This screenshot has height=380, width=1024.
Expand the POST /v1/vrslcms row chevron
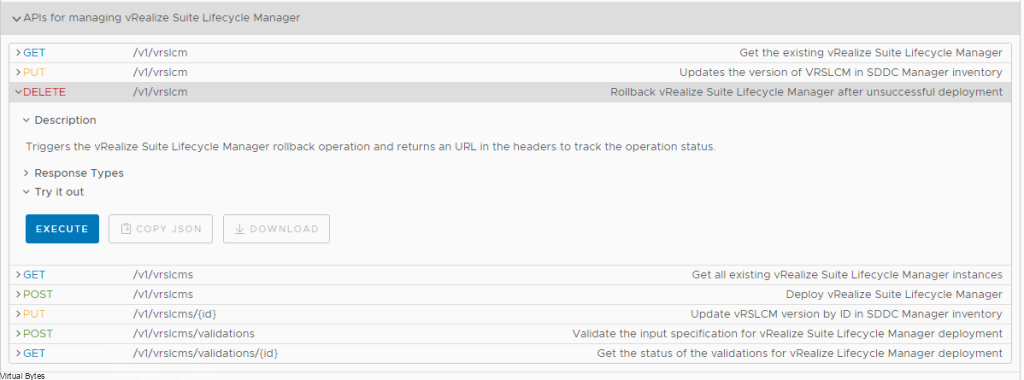click(x=18, y=294)
